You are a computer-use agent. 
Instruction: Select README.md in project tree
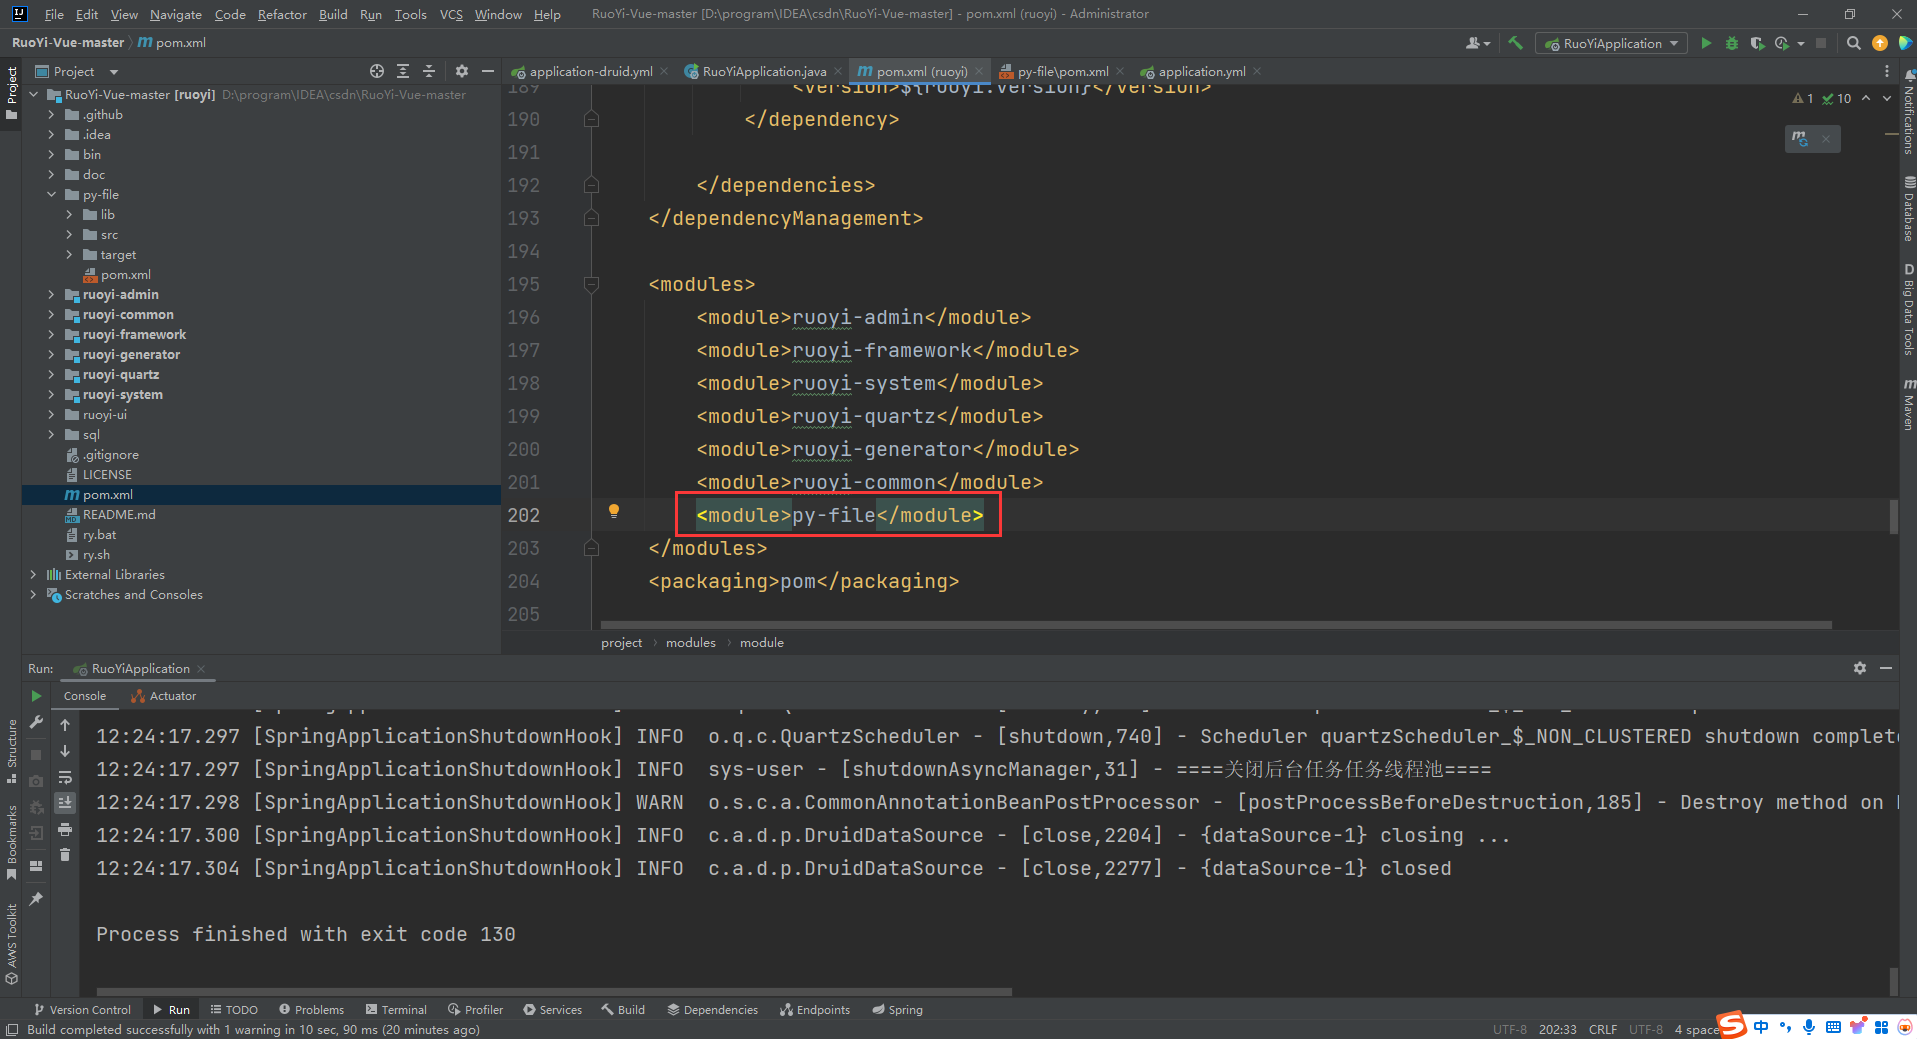pos(119,515)
